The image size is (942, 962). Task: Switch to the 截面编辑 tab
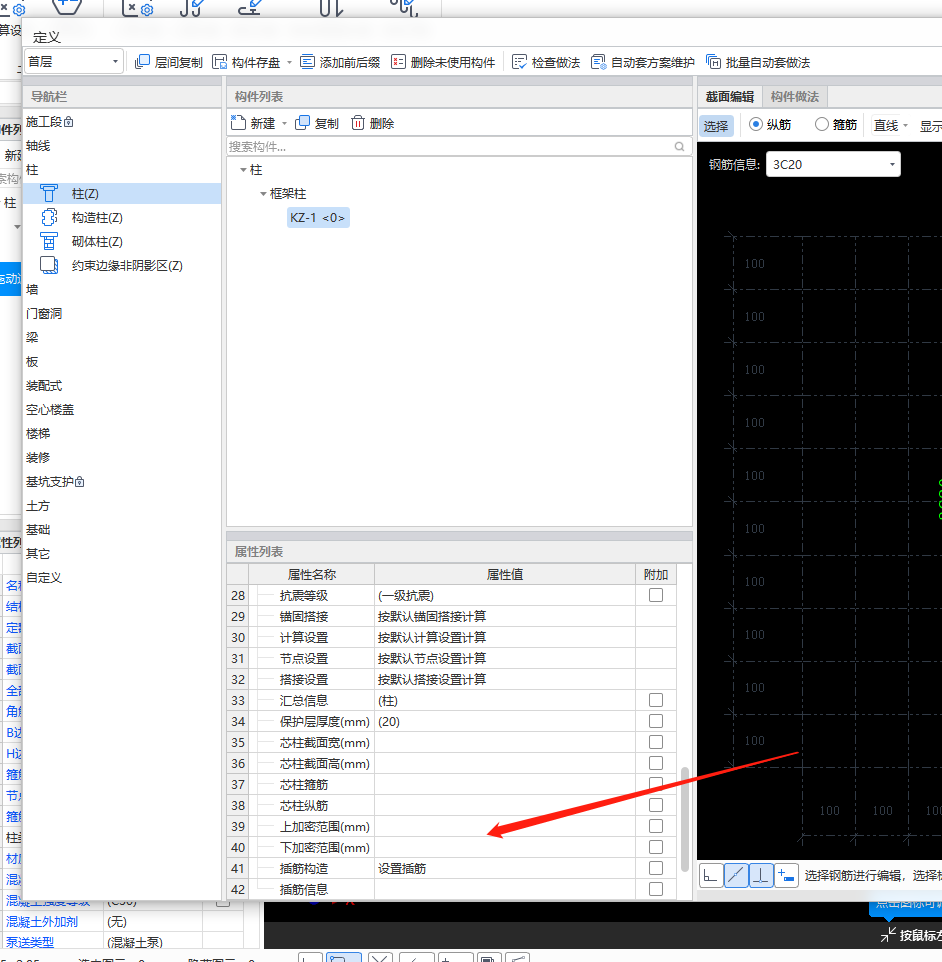730,96
